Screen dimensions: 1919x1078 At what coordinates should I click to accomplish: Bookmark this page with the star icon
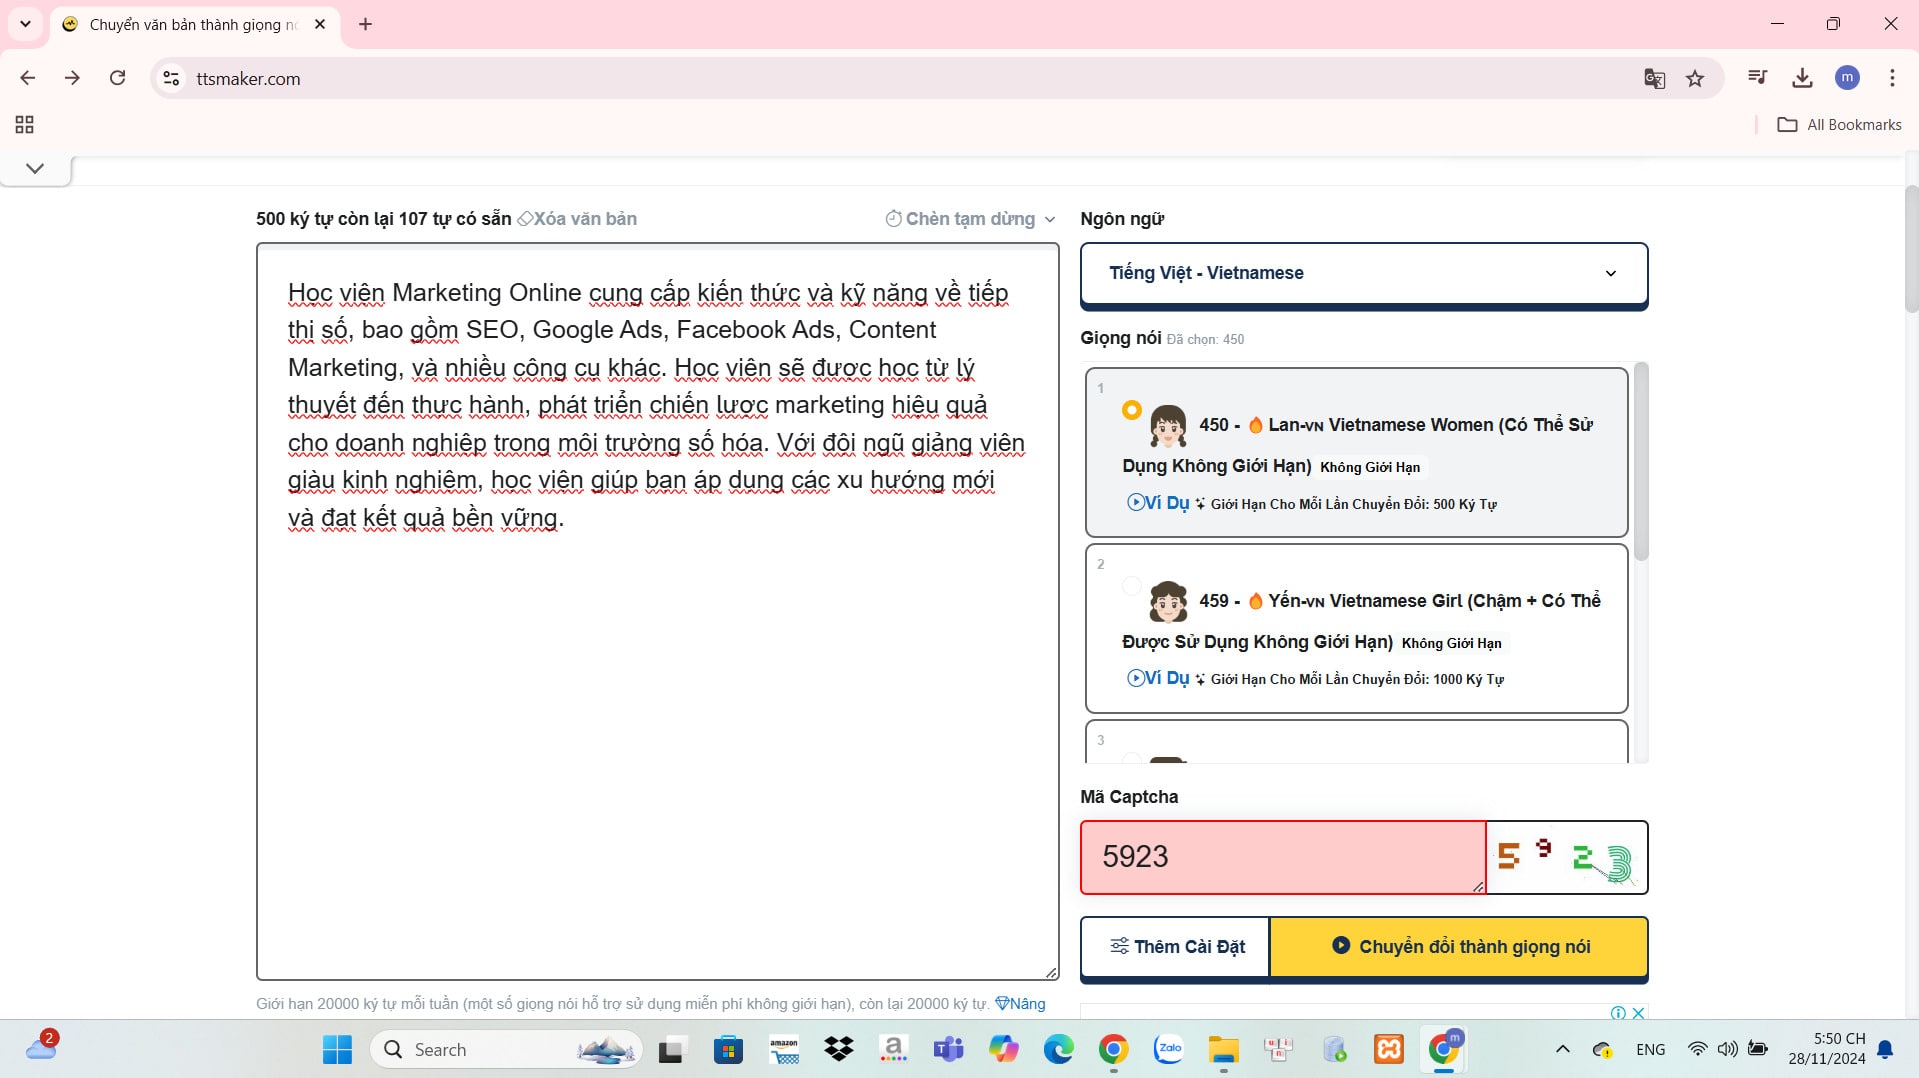click(1695, 78)
